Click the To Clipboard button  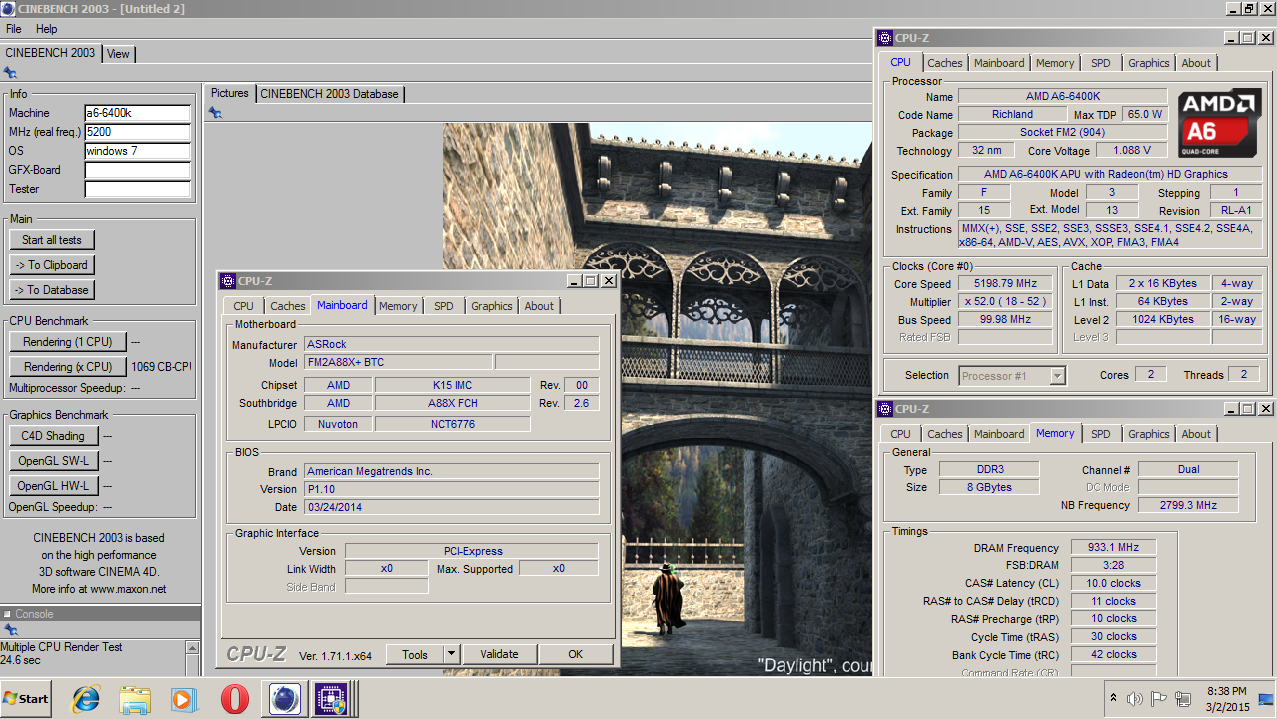52,265
